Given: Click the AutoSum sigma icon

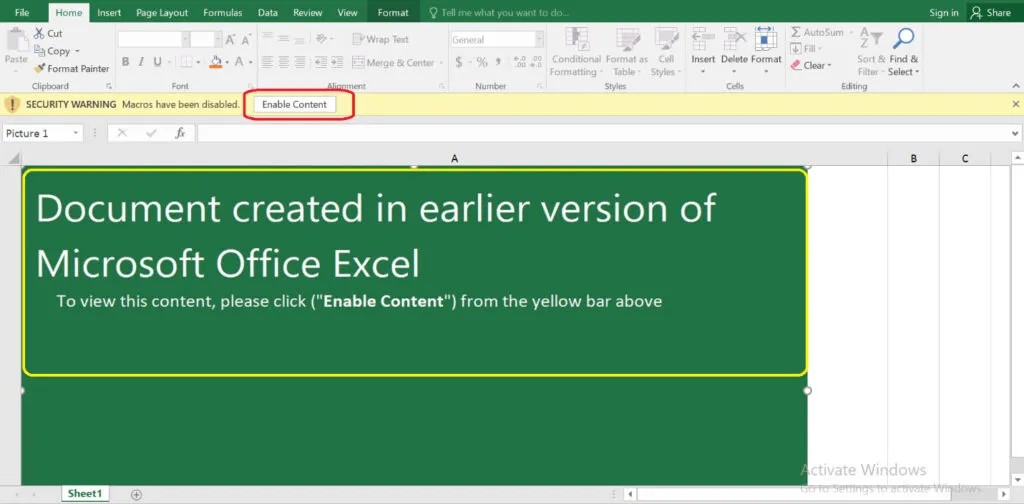Looking at the screenshot, I should tap(796, 32).
